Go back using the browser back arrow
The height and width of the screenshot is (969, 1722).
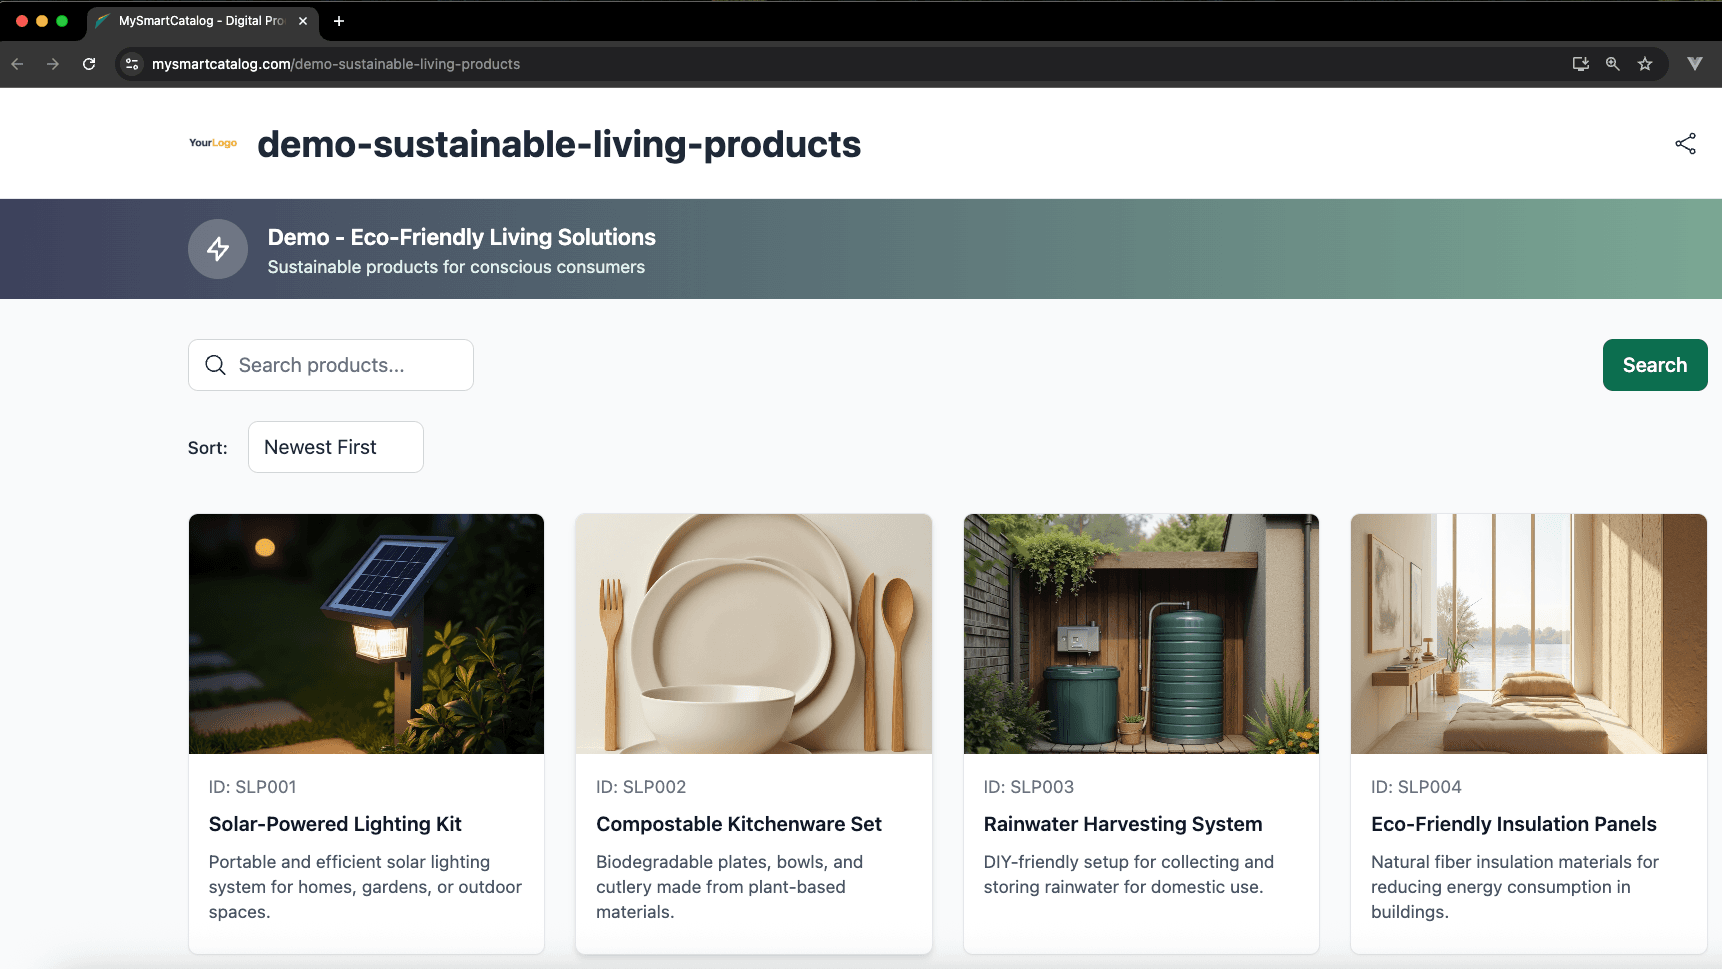(17, 64)
